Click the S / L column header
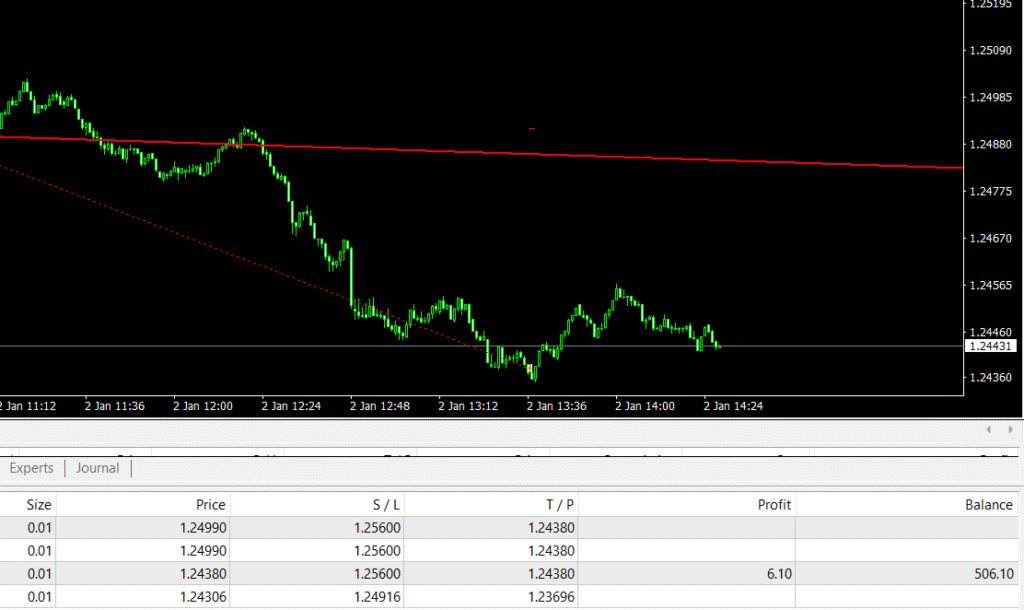 pyautogui.click(x=381, y=505)
